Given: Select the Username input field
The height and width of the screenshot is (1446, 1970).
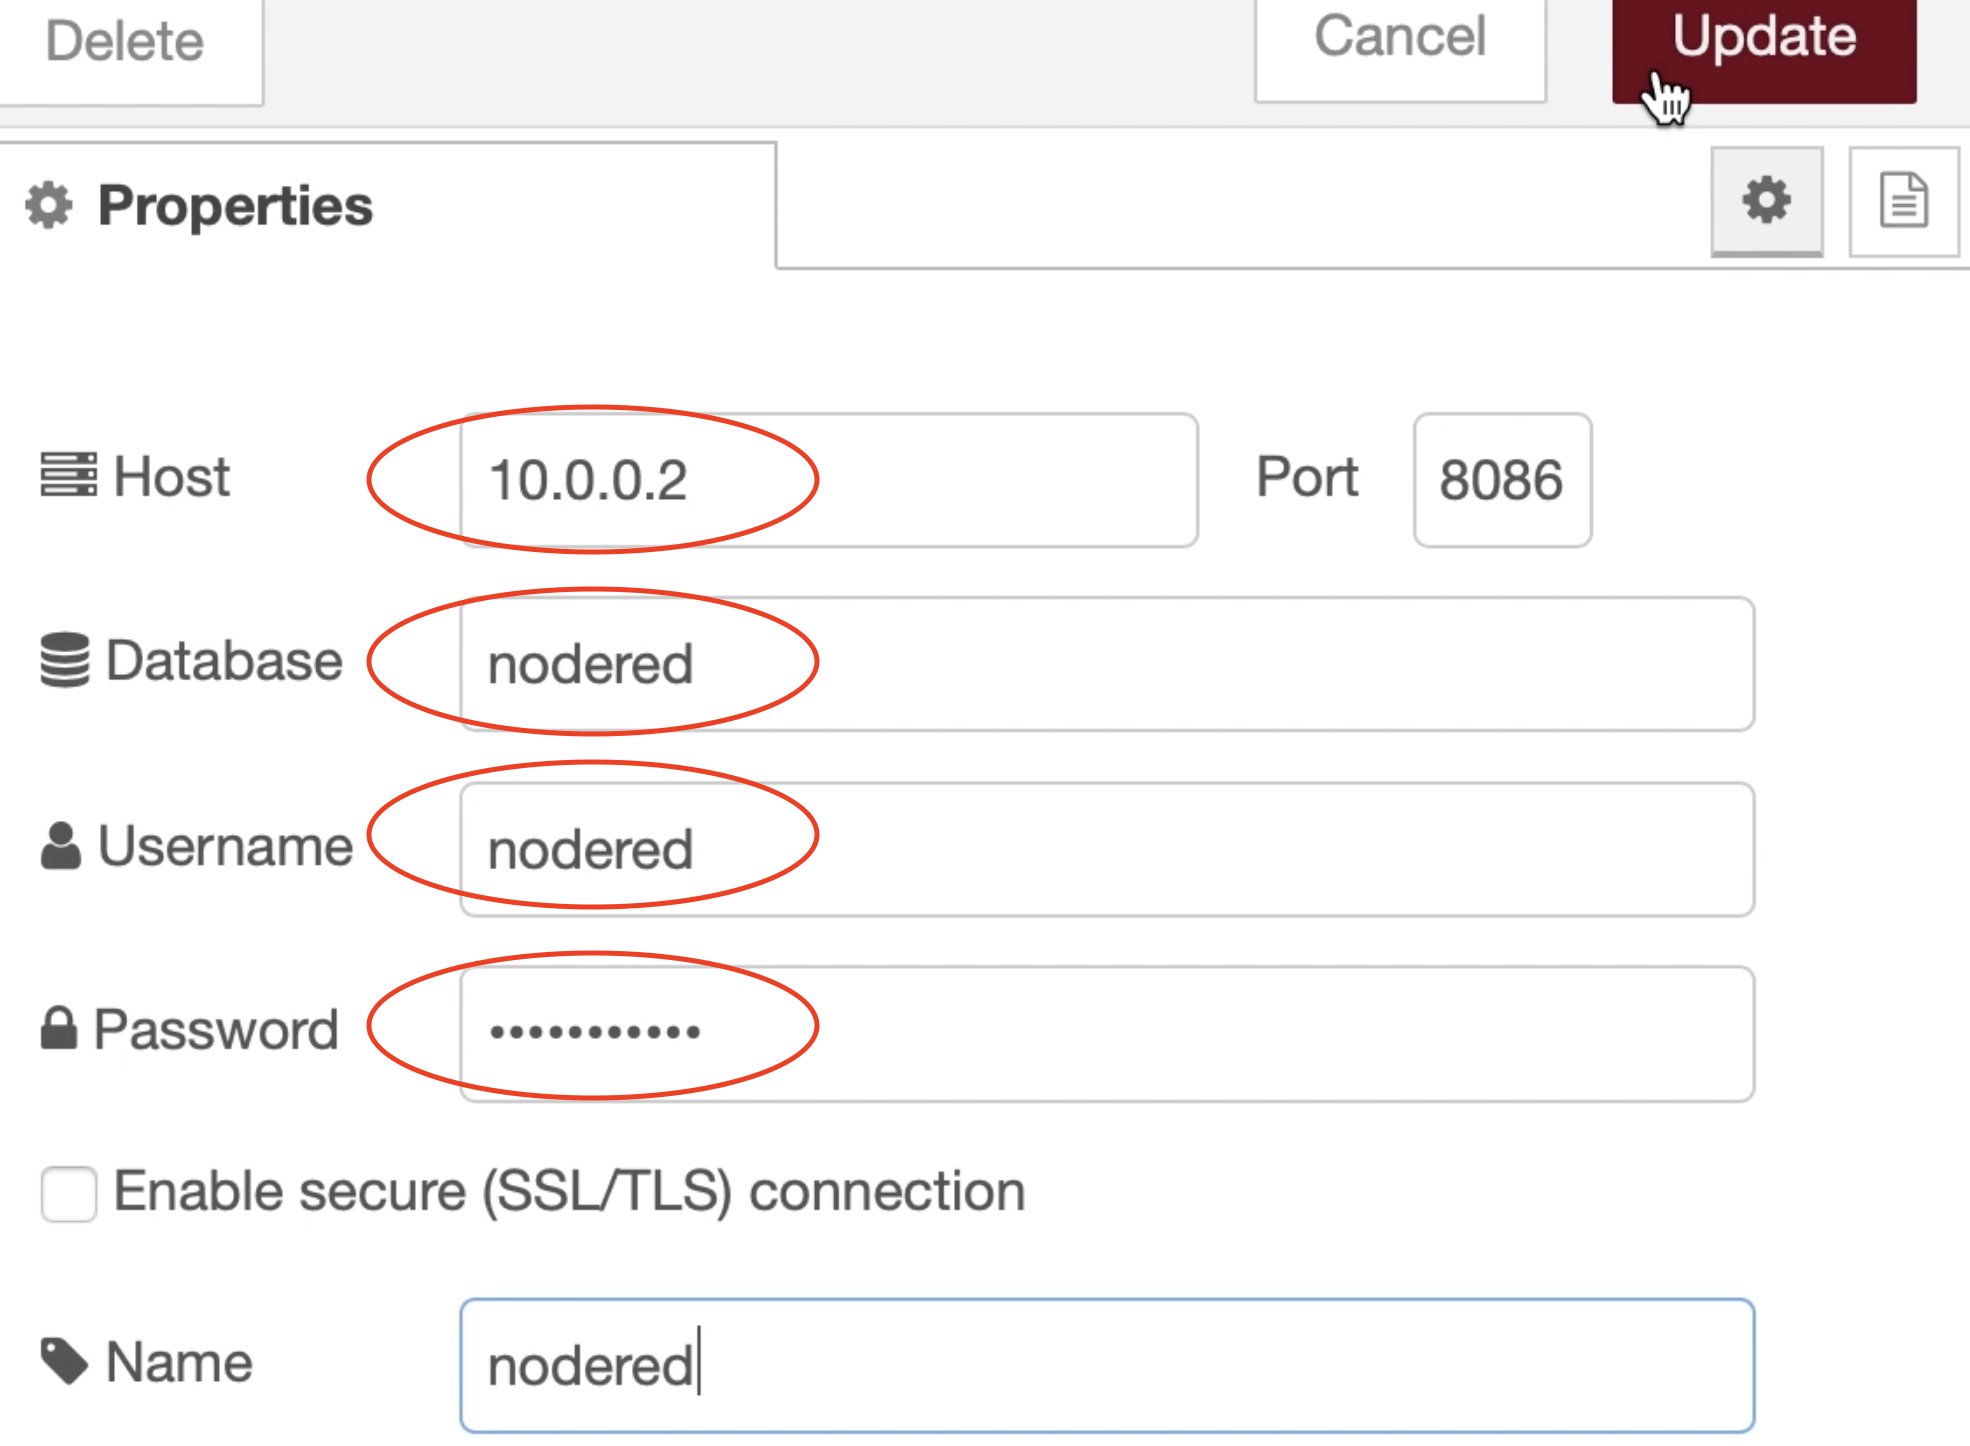Looking at the screenshot, I should pyautogui.click(x=1100, y=848).
